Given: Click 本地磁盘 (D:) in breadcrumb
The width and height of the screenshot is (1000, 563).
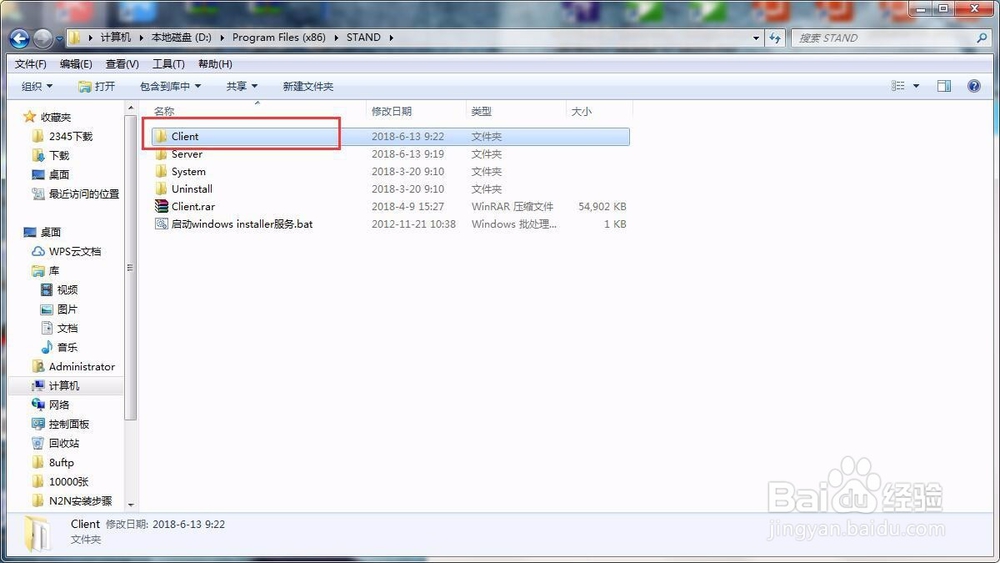Looking at the screenshot, I should 181,38.
